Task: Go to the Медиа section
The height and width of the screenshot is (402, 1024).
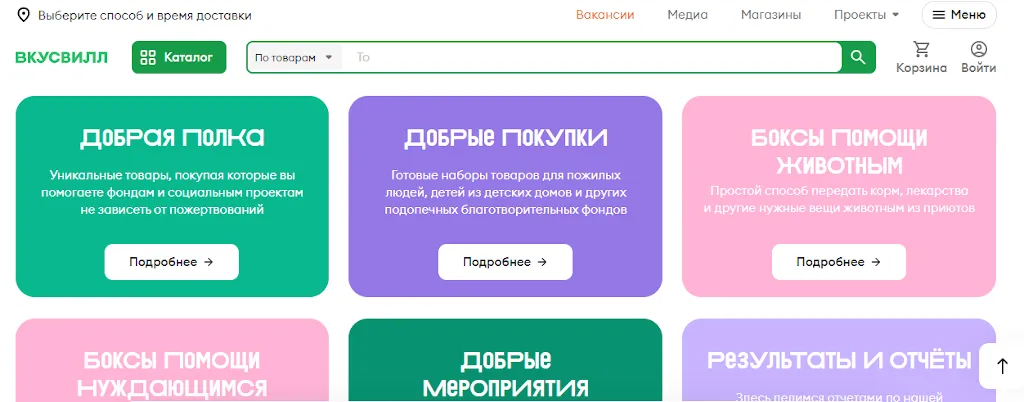Action: point(687,15)
